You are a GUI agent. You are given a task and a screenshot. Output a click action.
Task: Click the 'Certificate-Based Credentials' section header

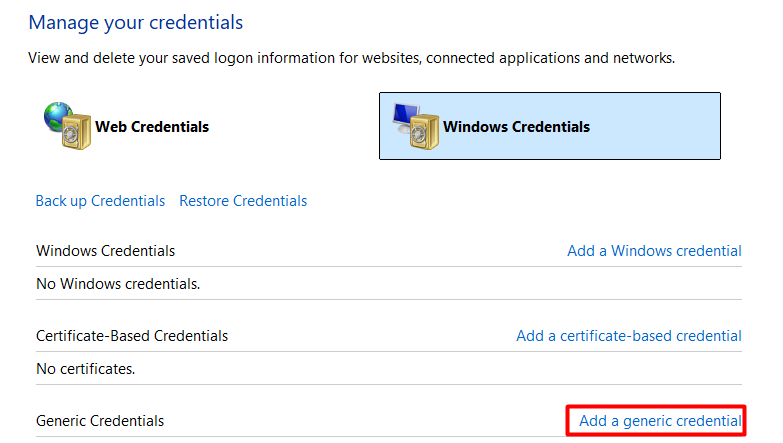pos(132,336)
